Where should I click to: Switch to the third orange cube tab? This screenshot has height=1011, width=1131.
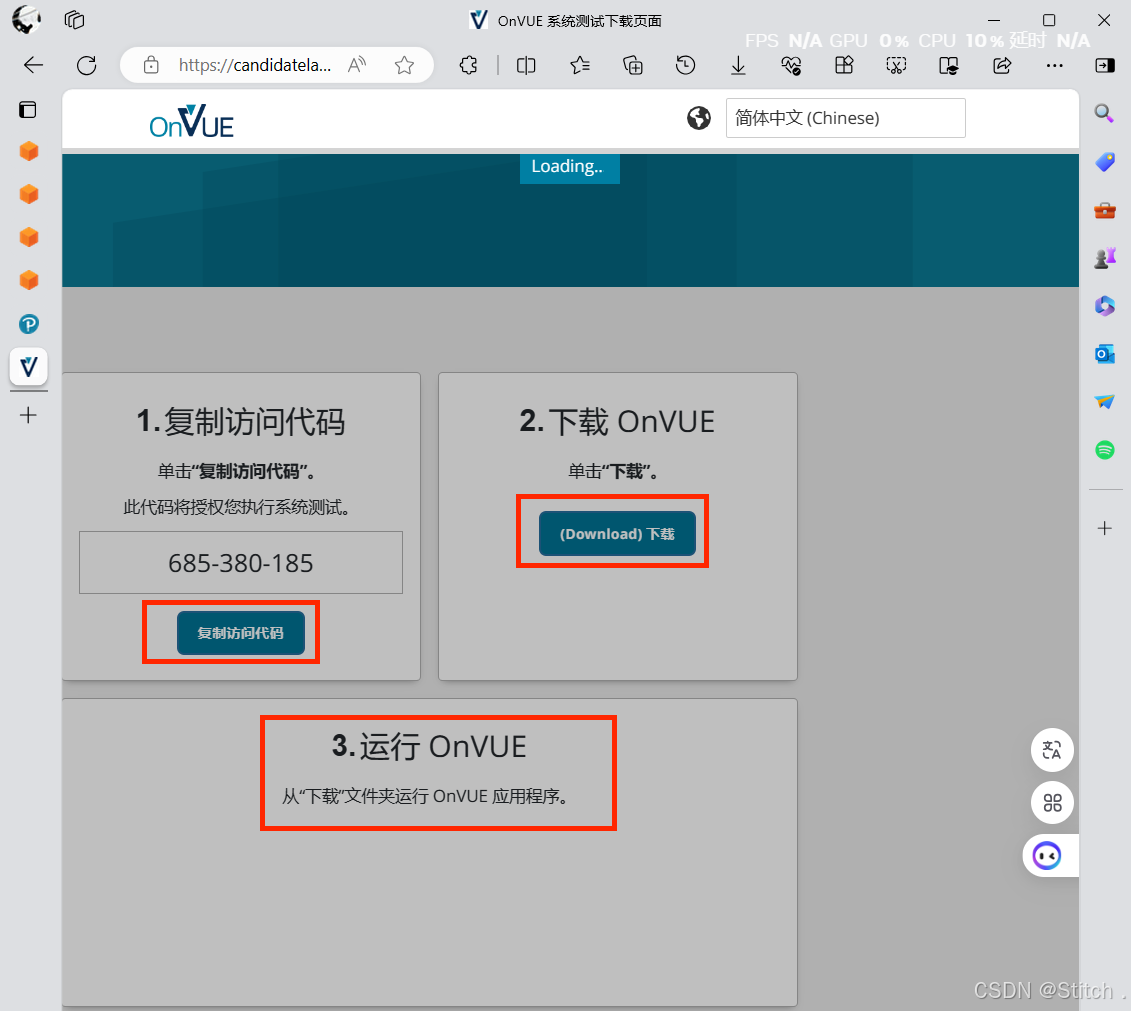28,237
